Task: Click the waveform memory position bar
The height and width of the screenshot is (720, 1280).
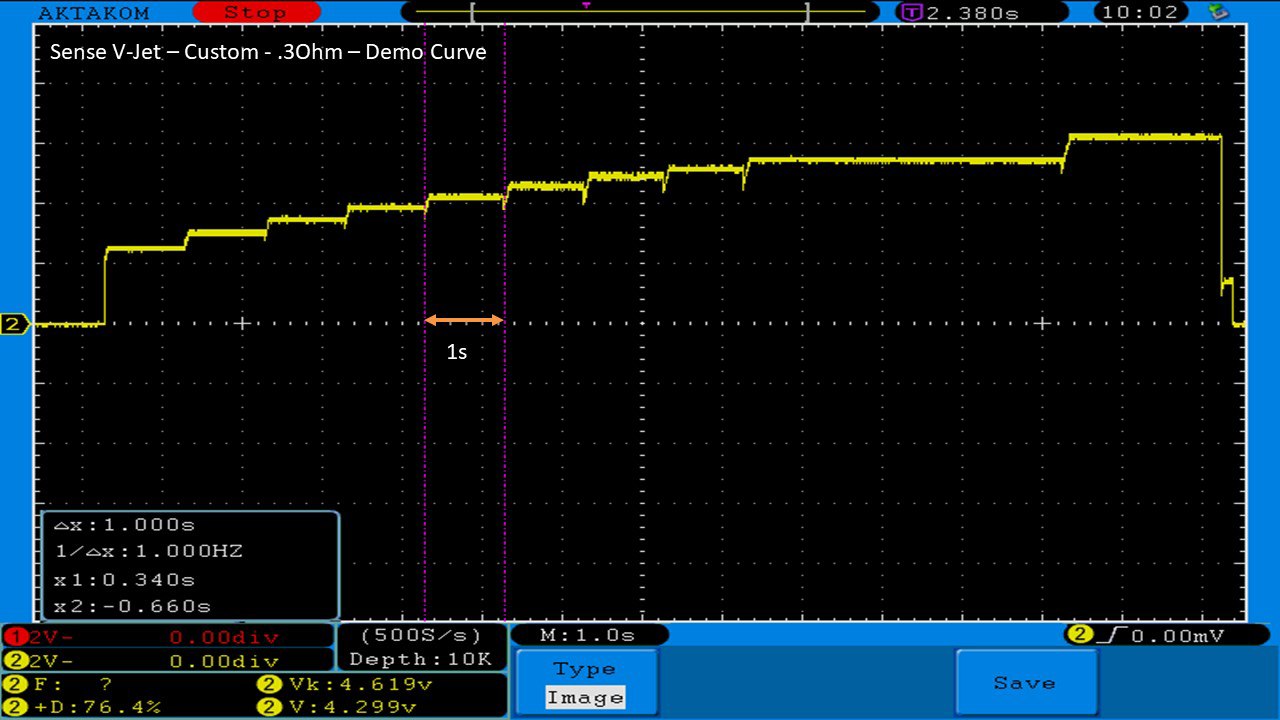Action: tap(640, 12)
